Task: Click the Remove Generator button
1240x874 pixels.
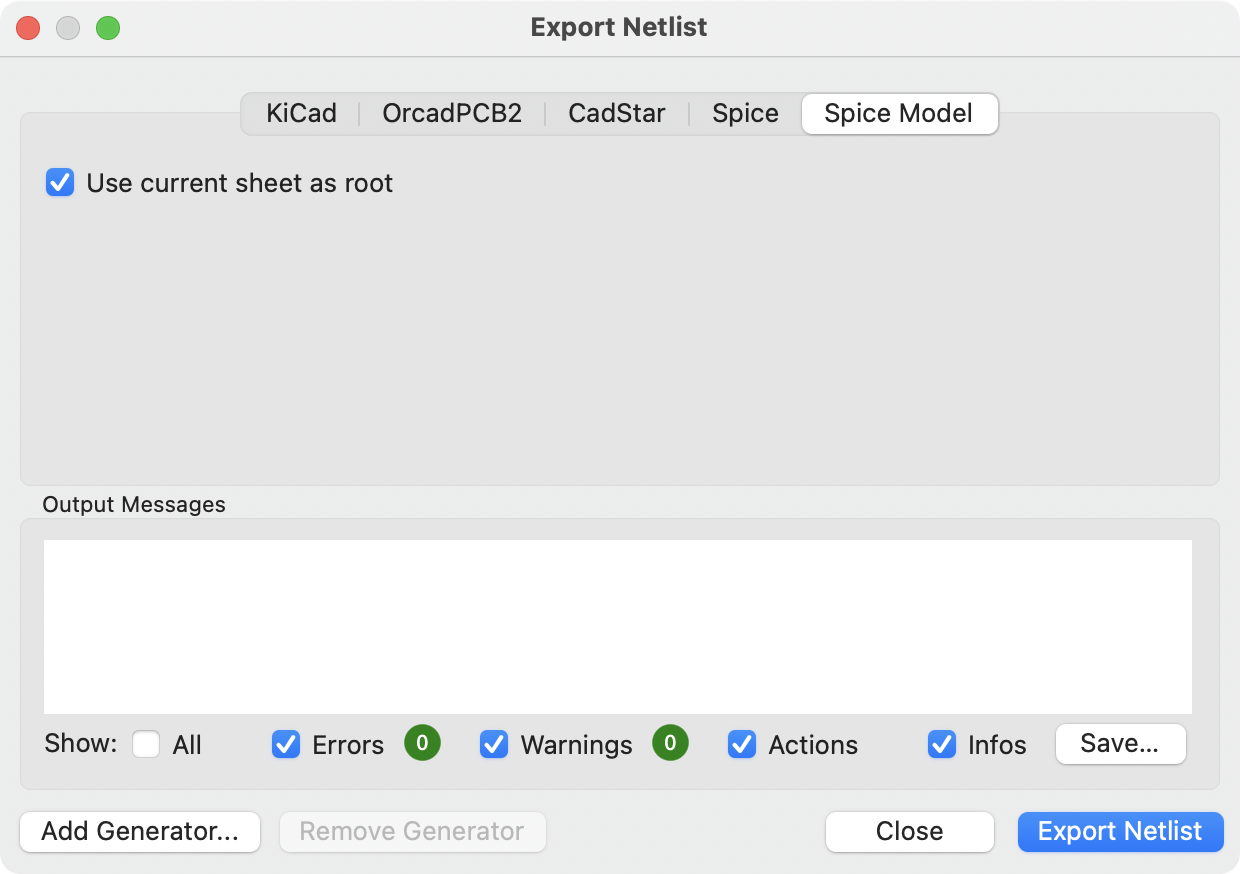Action: pos(412,831)
